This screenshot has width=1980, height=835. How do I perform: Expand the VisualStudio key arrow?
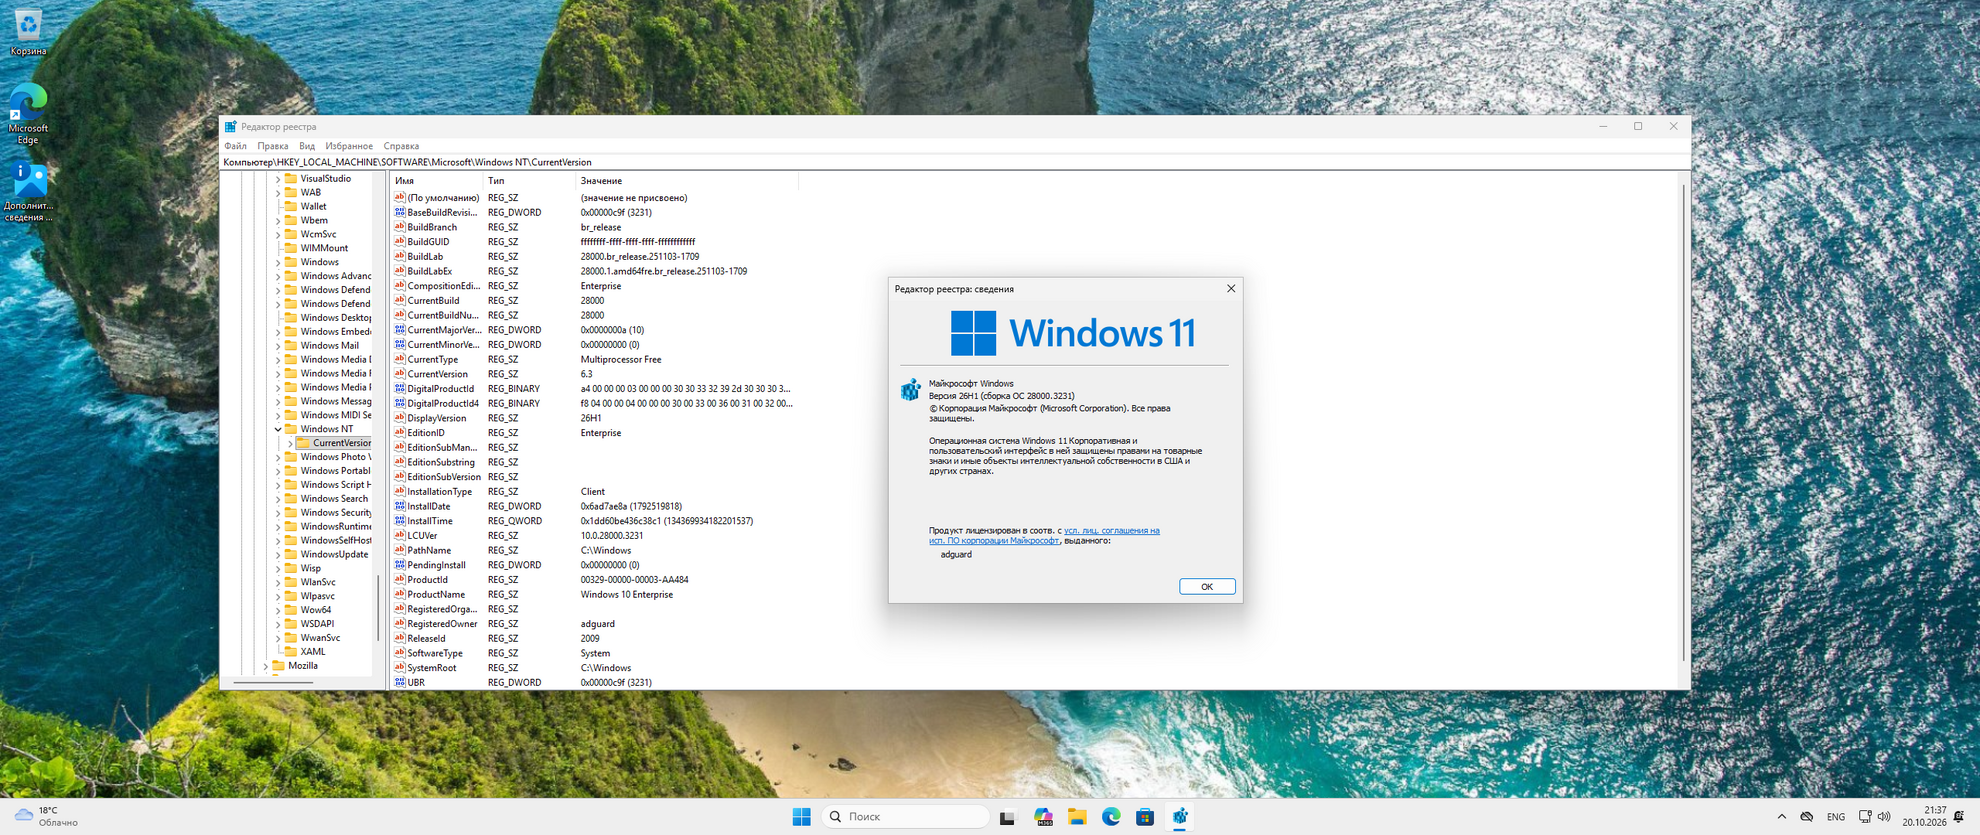click(278, 179)
